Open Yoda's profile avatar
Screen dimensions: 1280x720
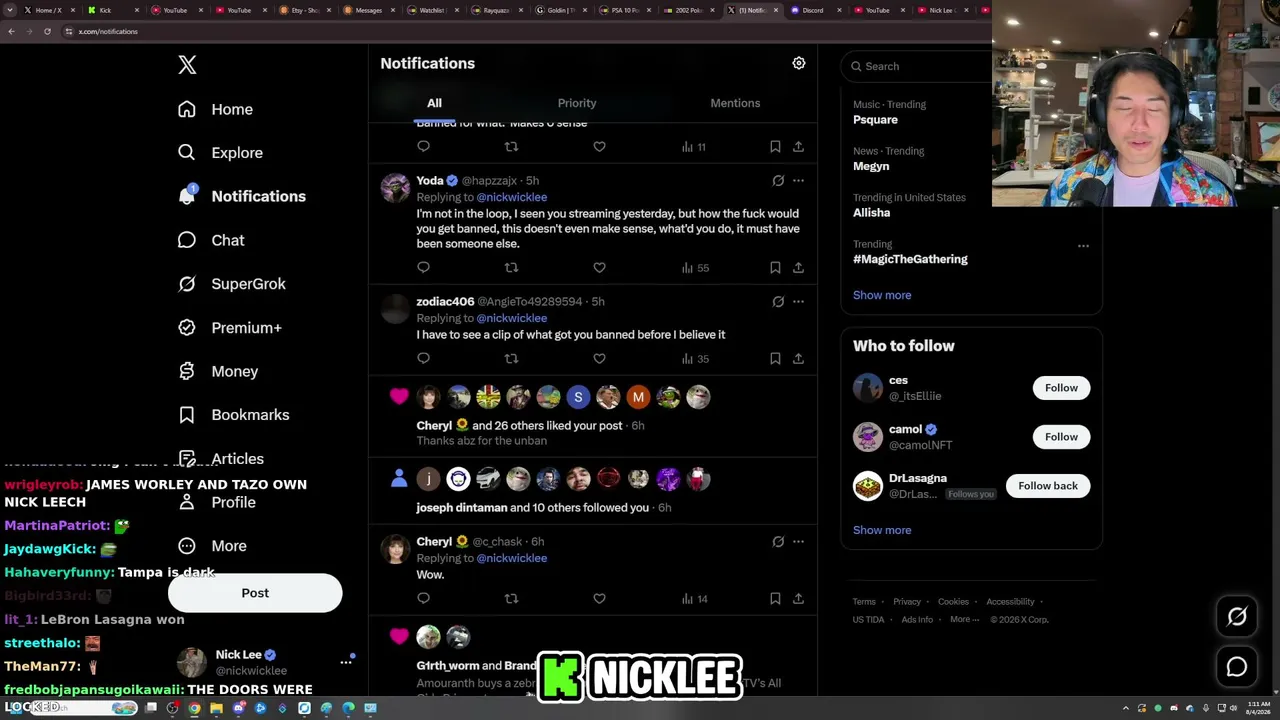coord(395,188)
